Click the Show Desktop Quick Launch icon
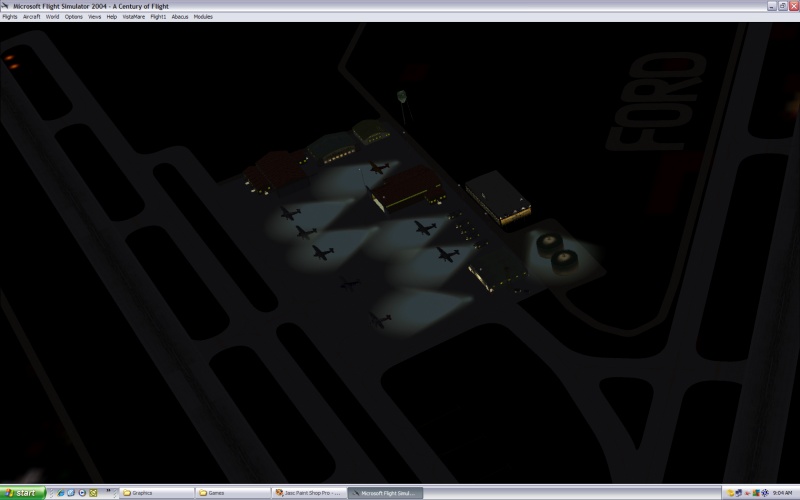Screen dimensions: 800x500 [71, 493]
